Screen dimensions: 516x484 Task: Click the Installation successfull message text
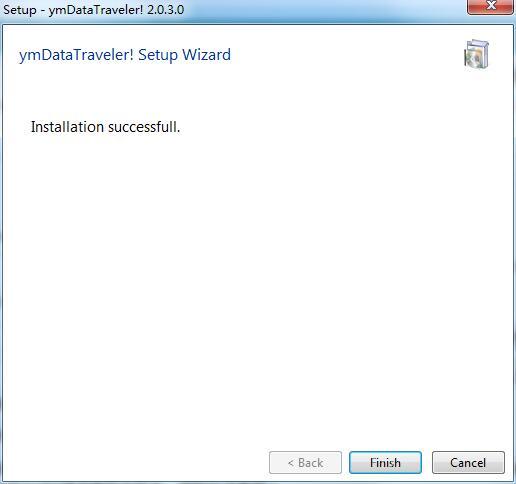[x=105, y=127]
